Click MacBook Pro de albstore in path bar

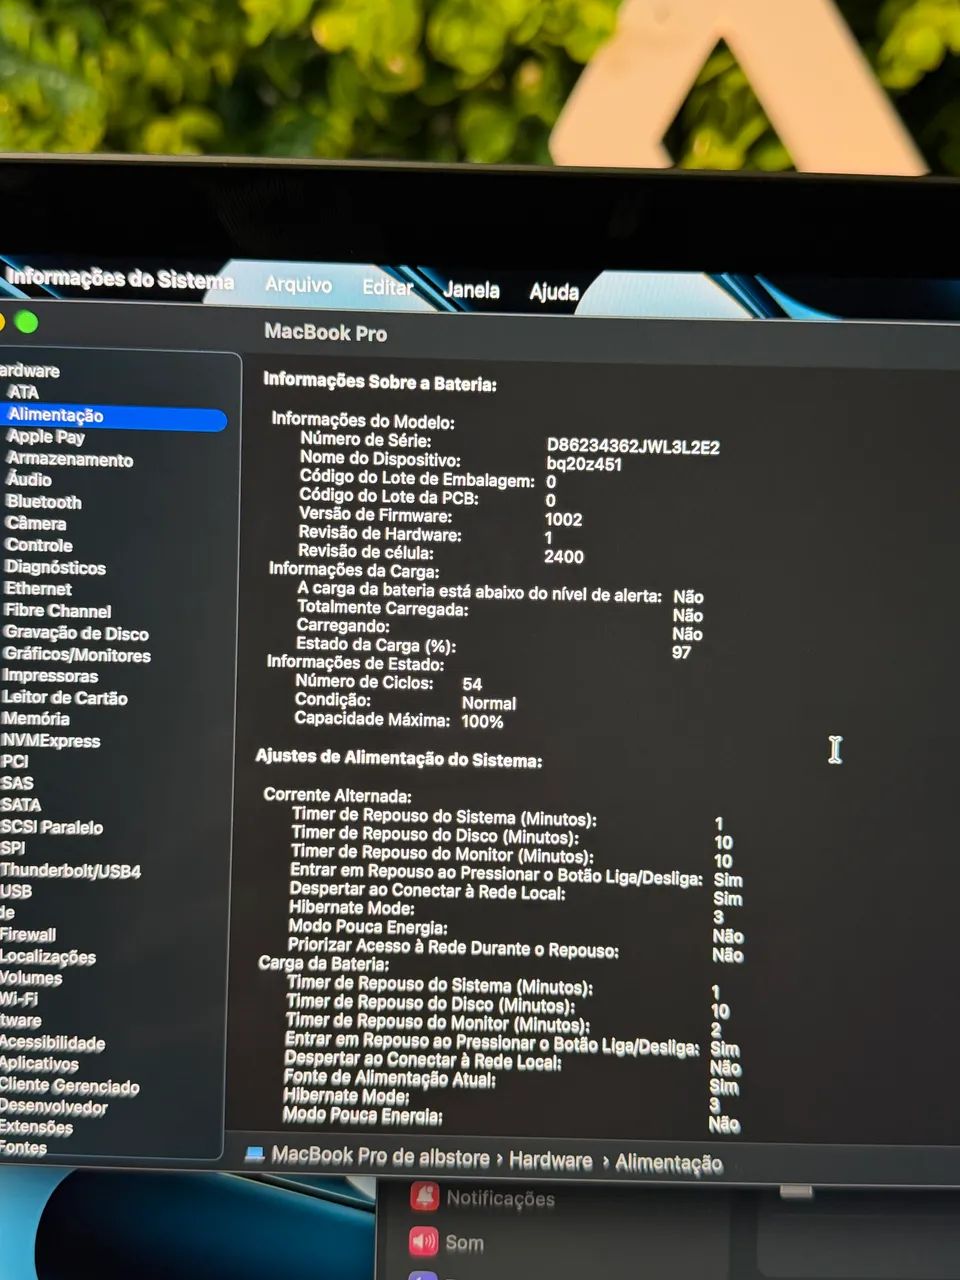[381, 1156]
